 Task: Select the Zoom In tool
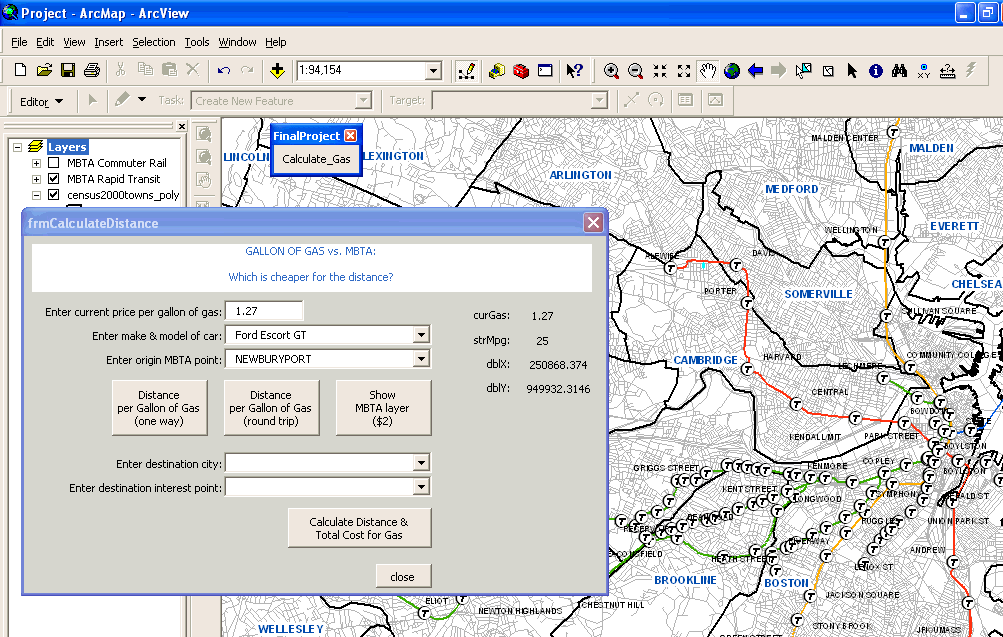coord(611,70)
